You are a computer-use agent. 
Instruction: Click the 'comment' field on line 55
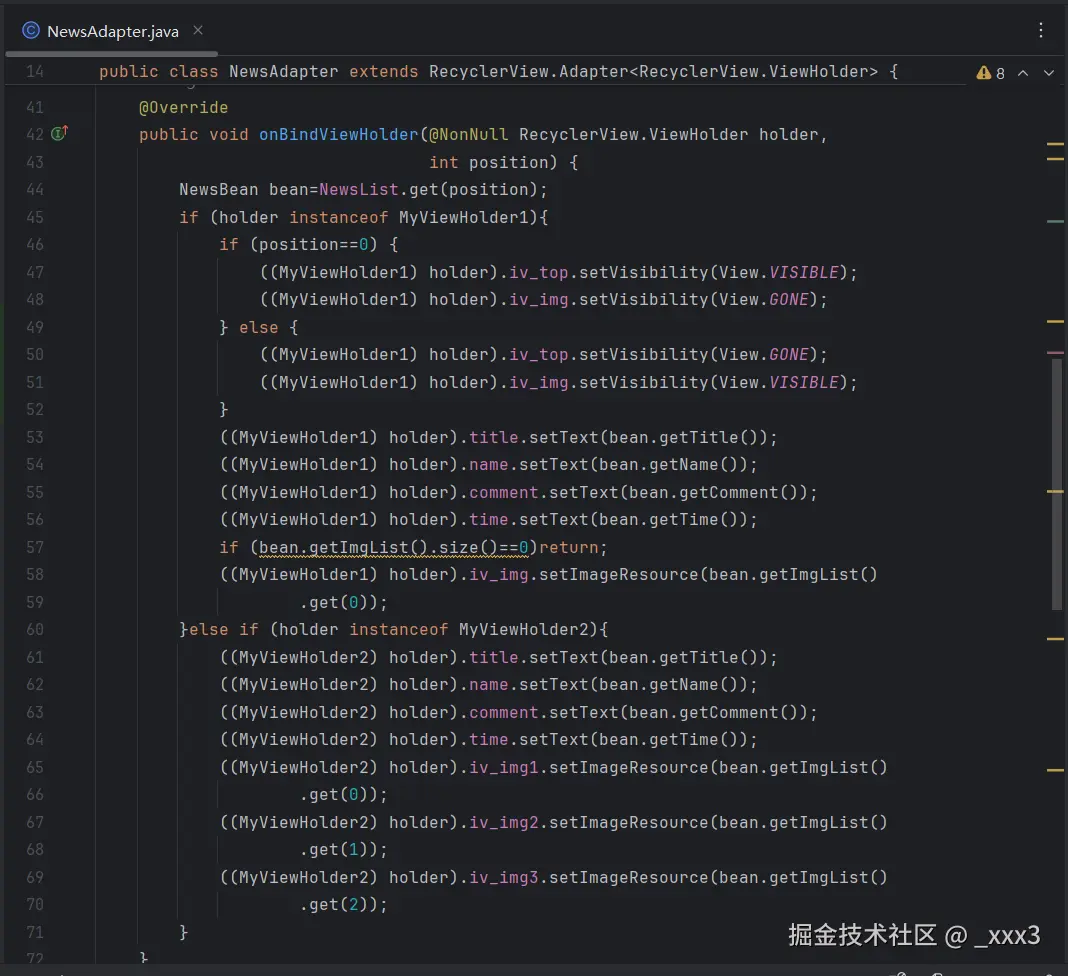coord(503,492)
